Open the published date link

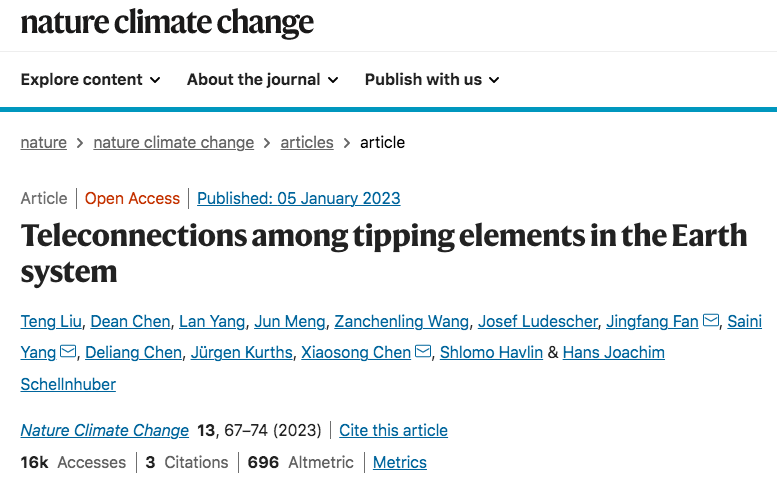(x=299, y=198)
